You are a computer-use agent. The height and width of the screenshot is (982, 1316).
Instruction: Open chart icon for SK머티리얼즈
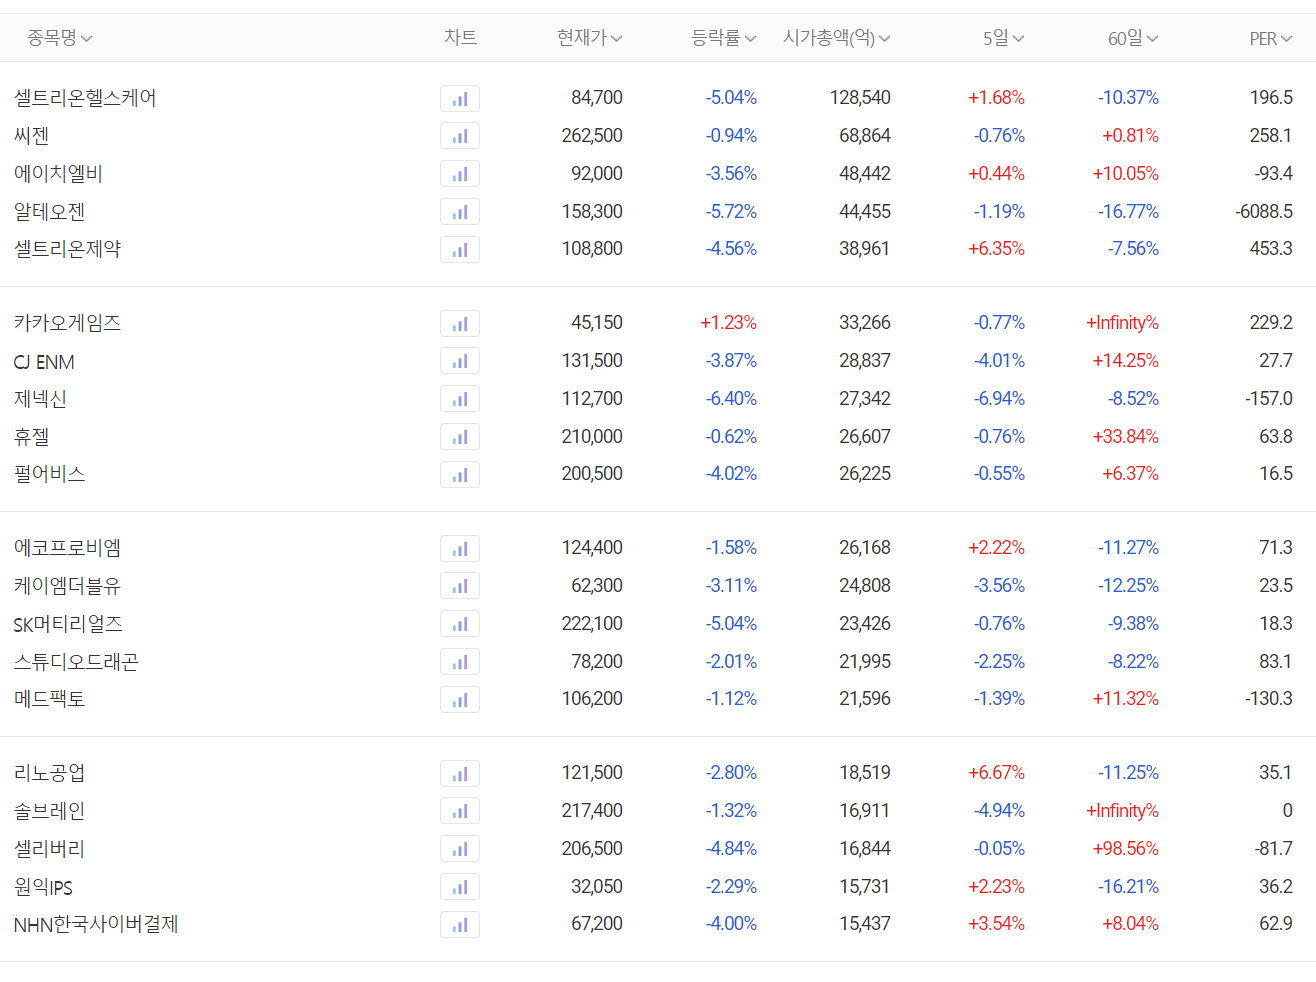point(460,624)
